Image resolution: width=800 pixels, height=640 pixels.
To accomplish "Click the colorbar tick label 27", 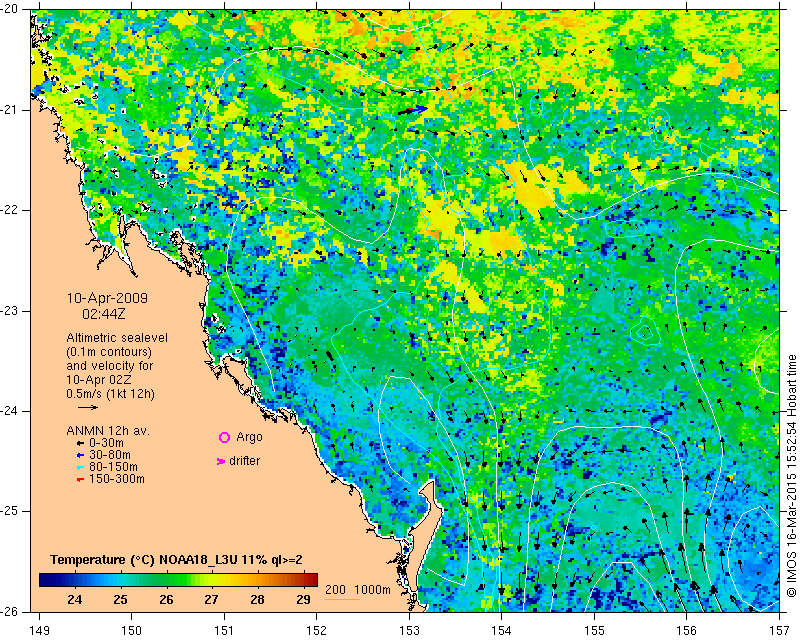I will [212, 600].
